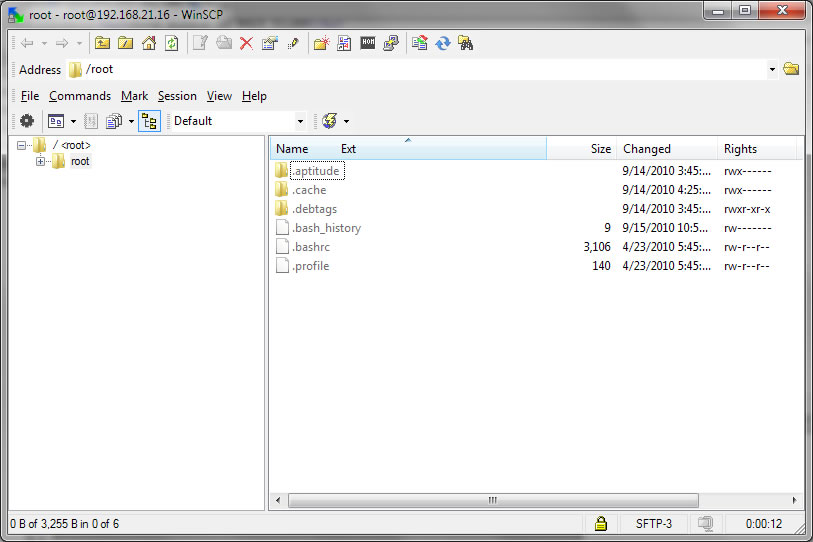Viewport: 813px width, 542px height.
Task: Open the Mark menu
Action: [134, 96]
